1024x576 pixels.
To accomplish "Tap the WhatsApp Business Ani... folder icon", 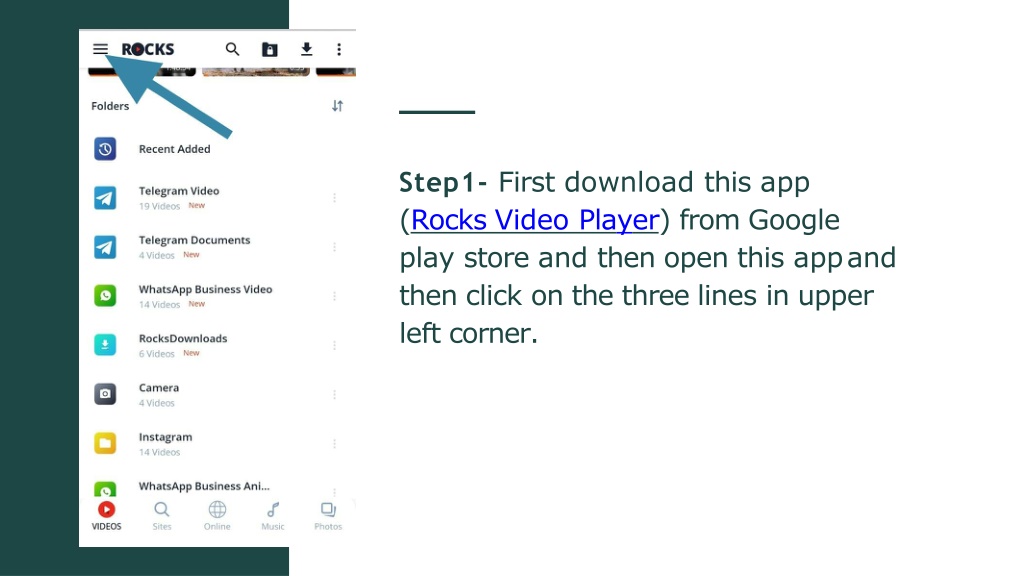I will pos(105,490).
